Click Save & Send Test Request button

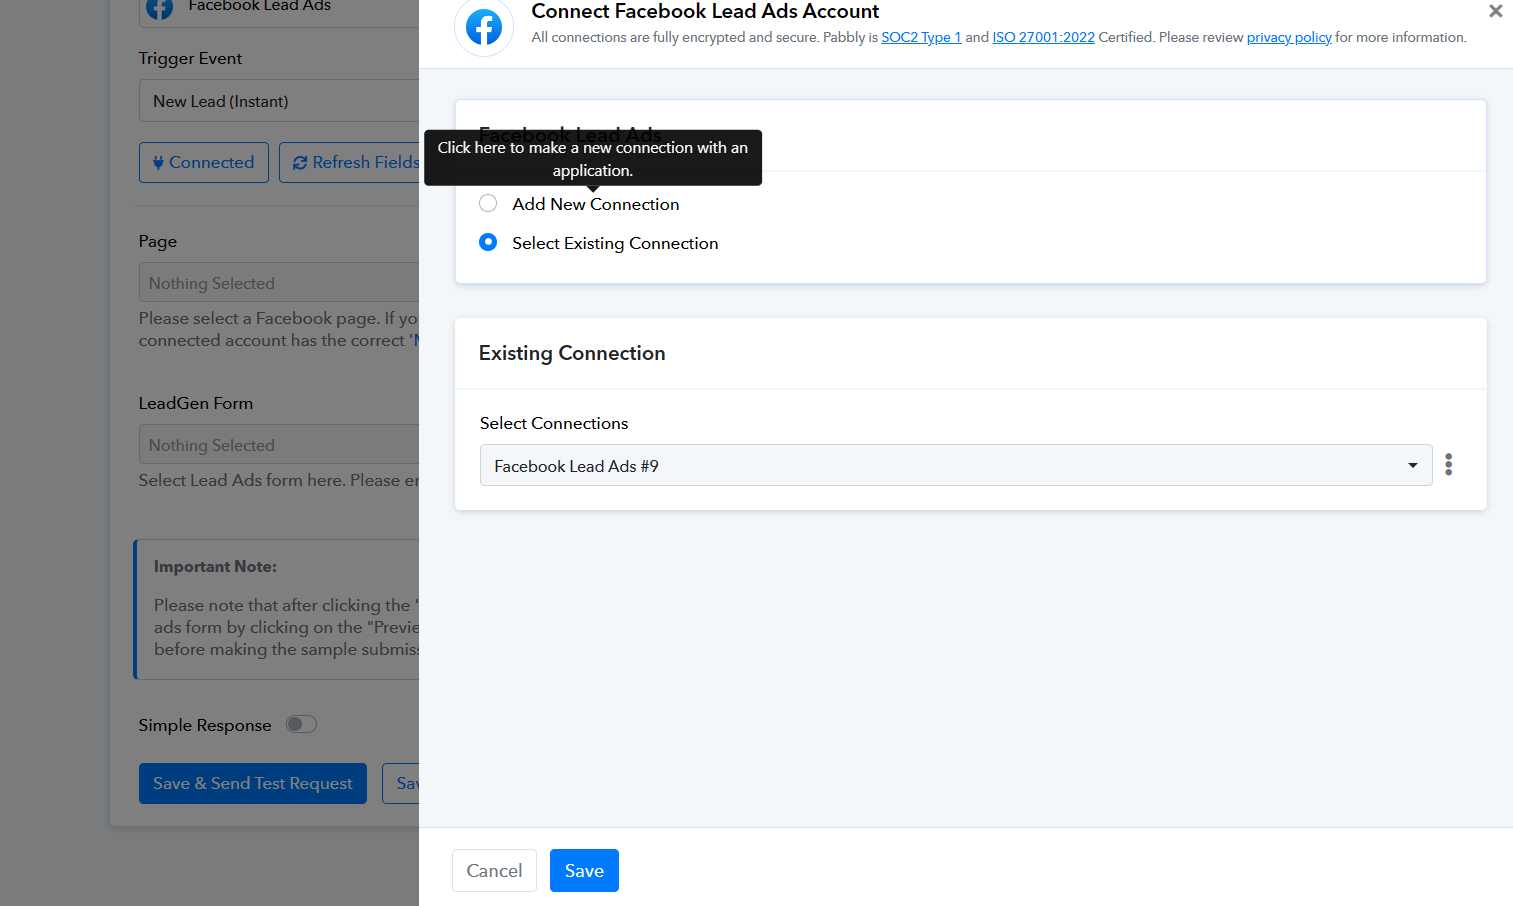tap(253, 783)
